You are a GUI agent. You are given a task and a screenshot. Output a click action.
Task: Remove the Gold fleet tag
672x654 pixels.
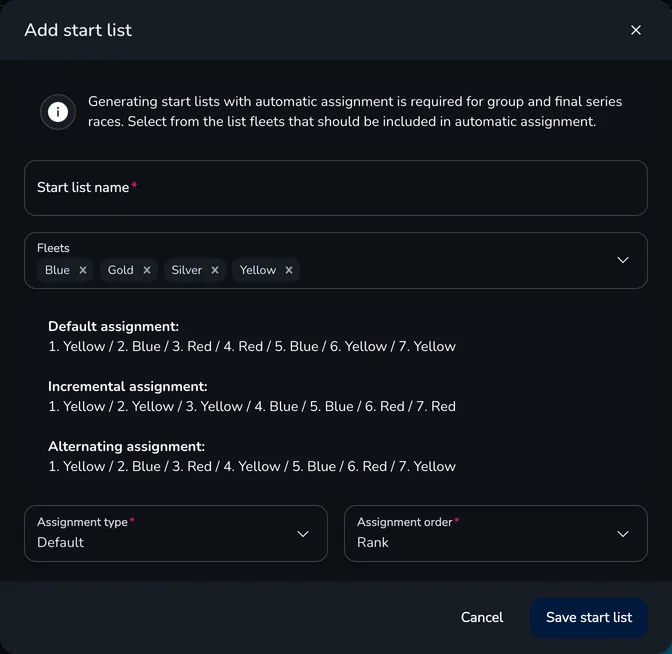pyautogui.click(x=147, y=270)
